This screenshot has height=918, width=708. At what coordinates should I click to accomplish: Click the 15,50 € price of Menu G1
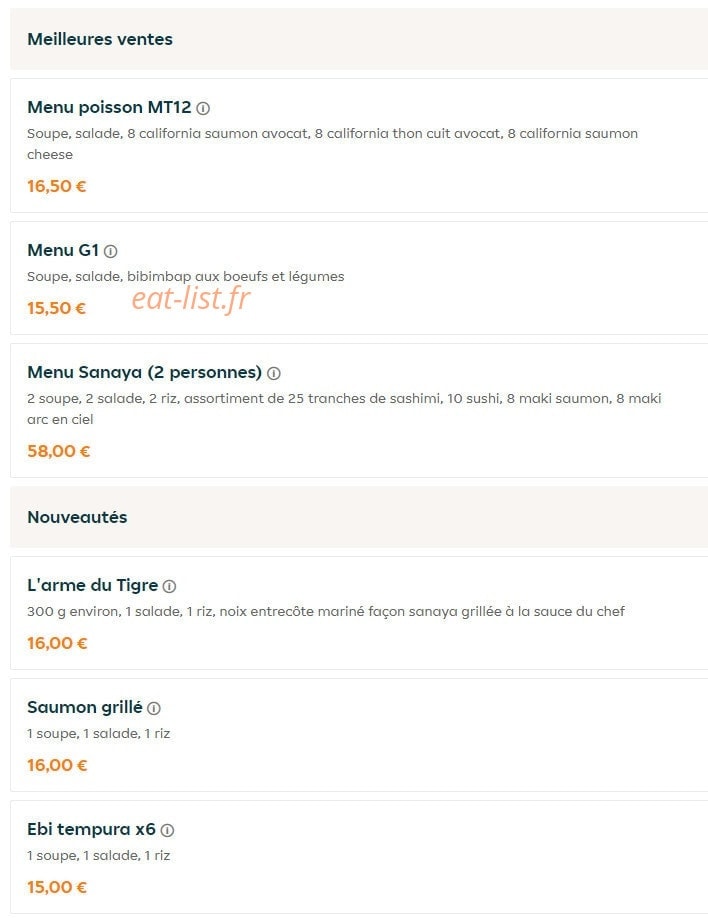(57, 308)
